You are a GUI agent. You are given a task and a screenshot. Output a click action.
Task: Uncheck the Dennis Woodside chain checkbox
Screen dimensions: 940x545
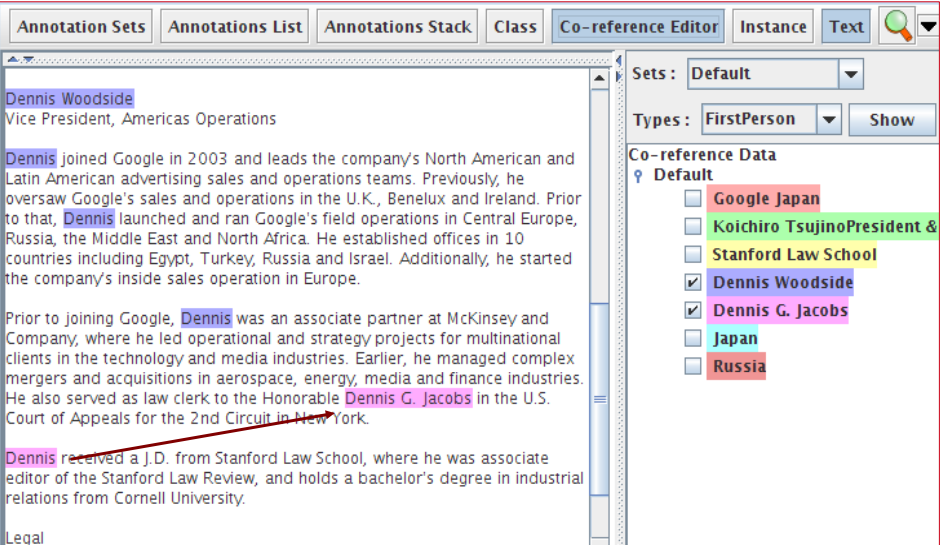693,283
